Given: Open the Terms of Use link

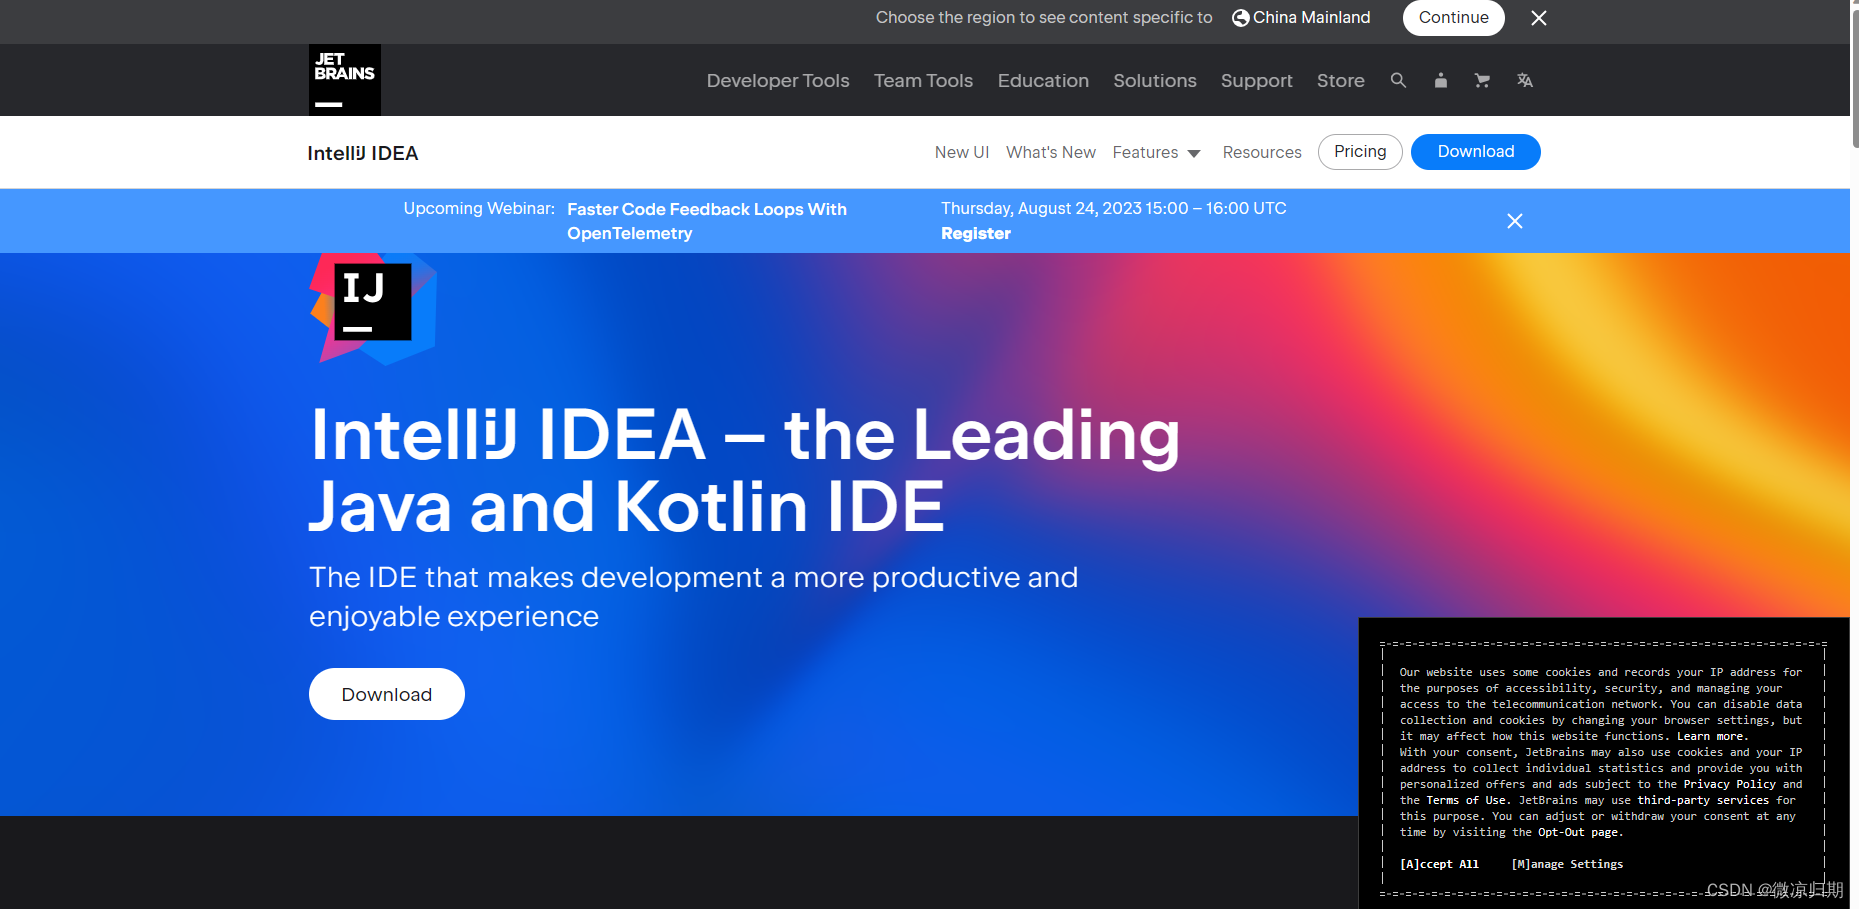Looking at the screenshot, I should (x=1466, y=800).
